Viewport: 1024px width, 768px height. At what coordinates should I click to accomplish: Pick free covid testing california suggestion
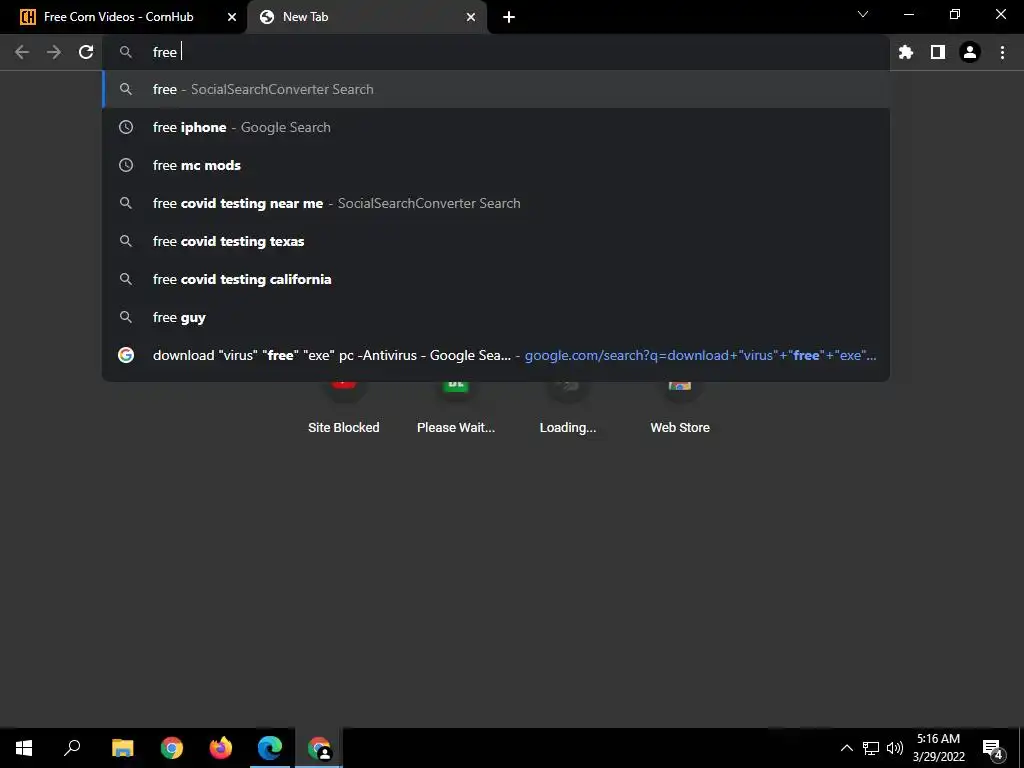click(496, 279)
